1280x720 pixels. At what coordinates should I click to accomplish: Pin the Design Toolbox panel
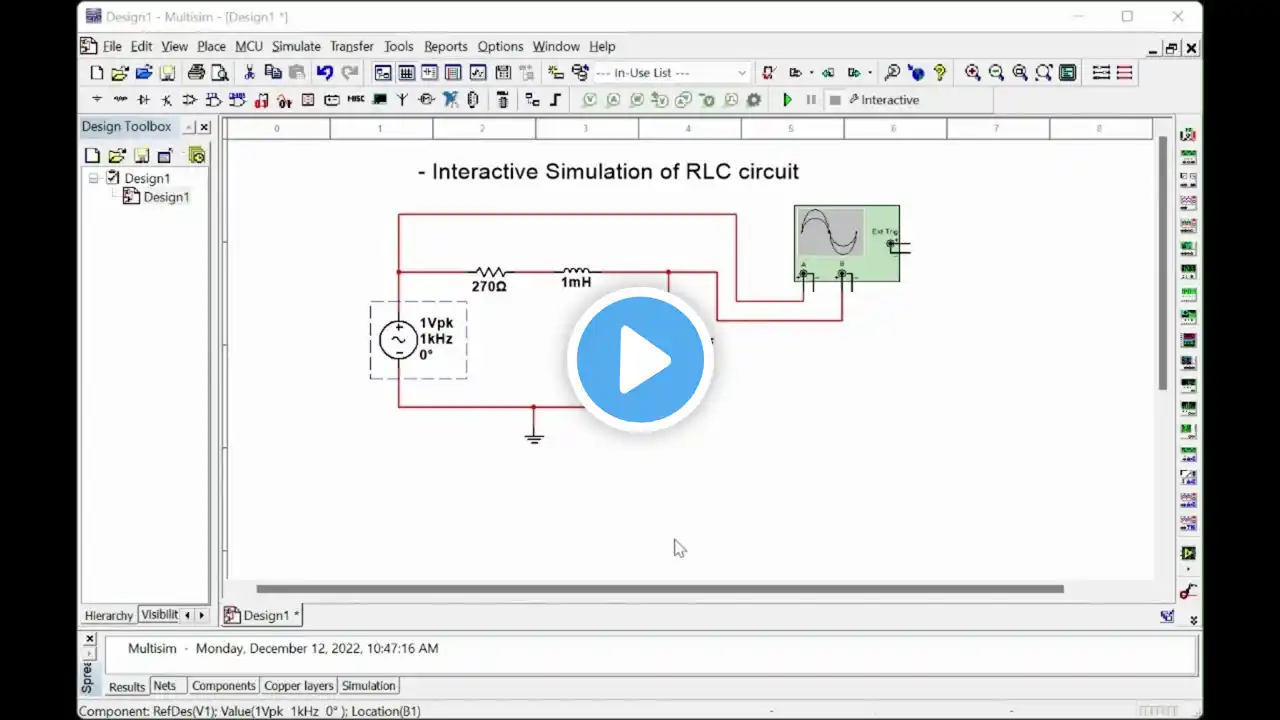click(189, 127)
